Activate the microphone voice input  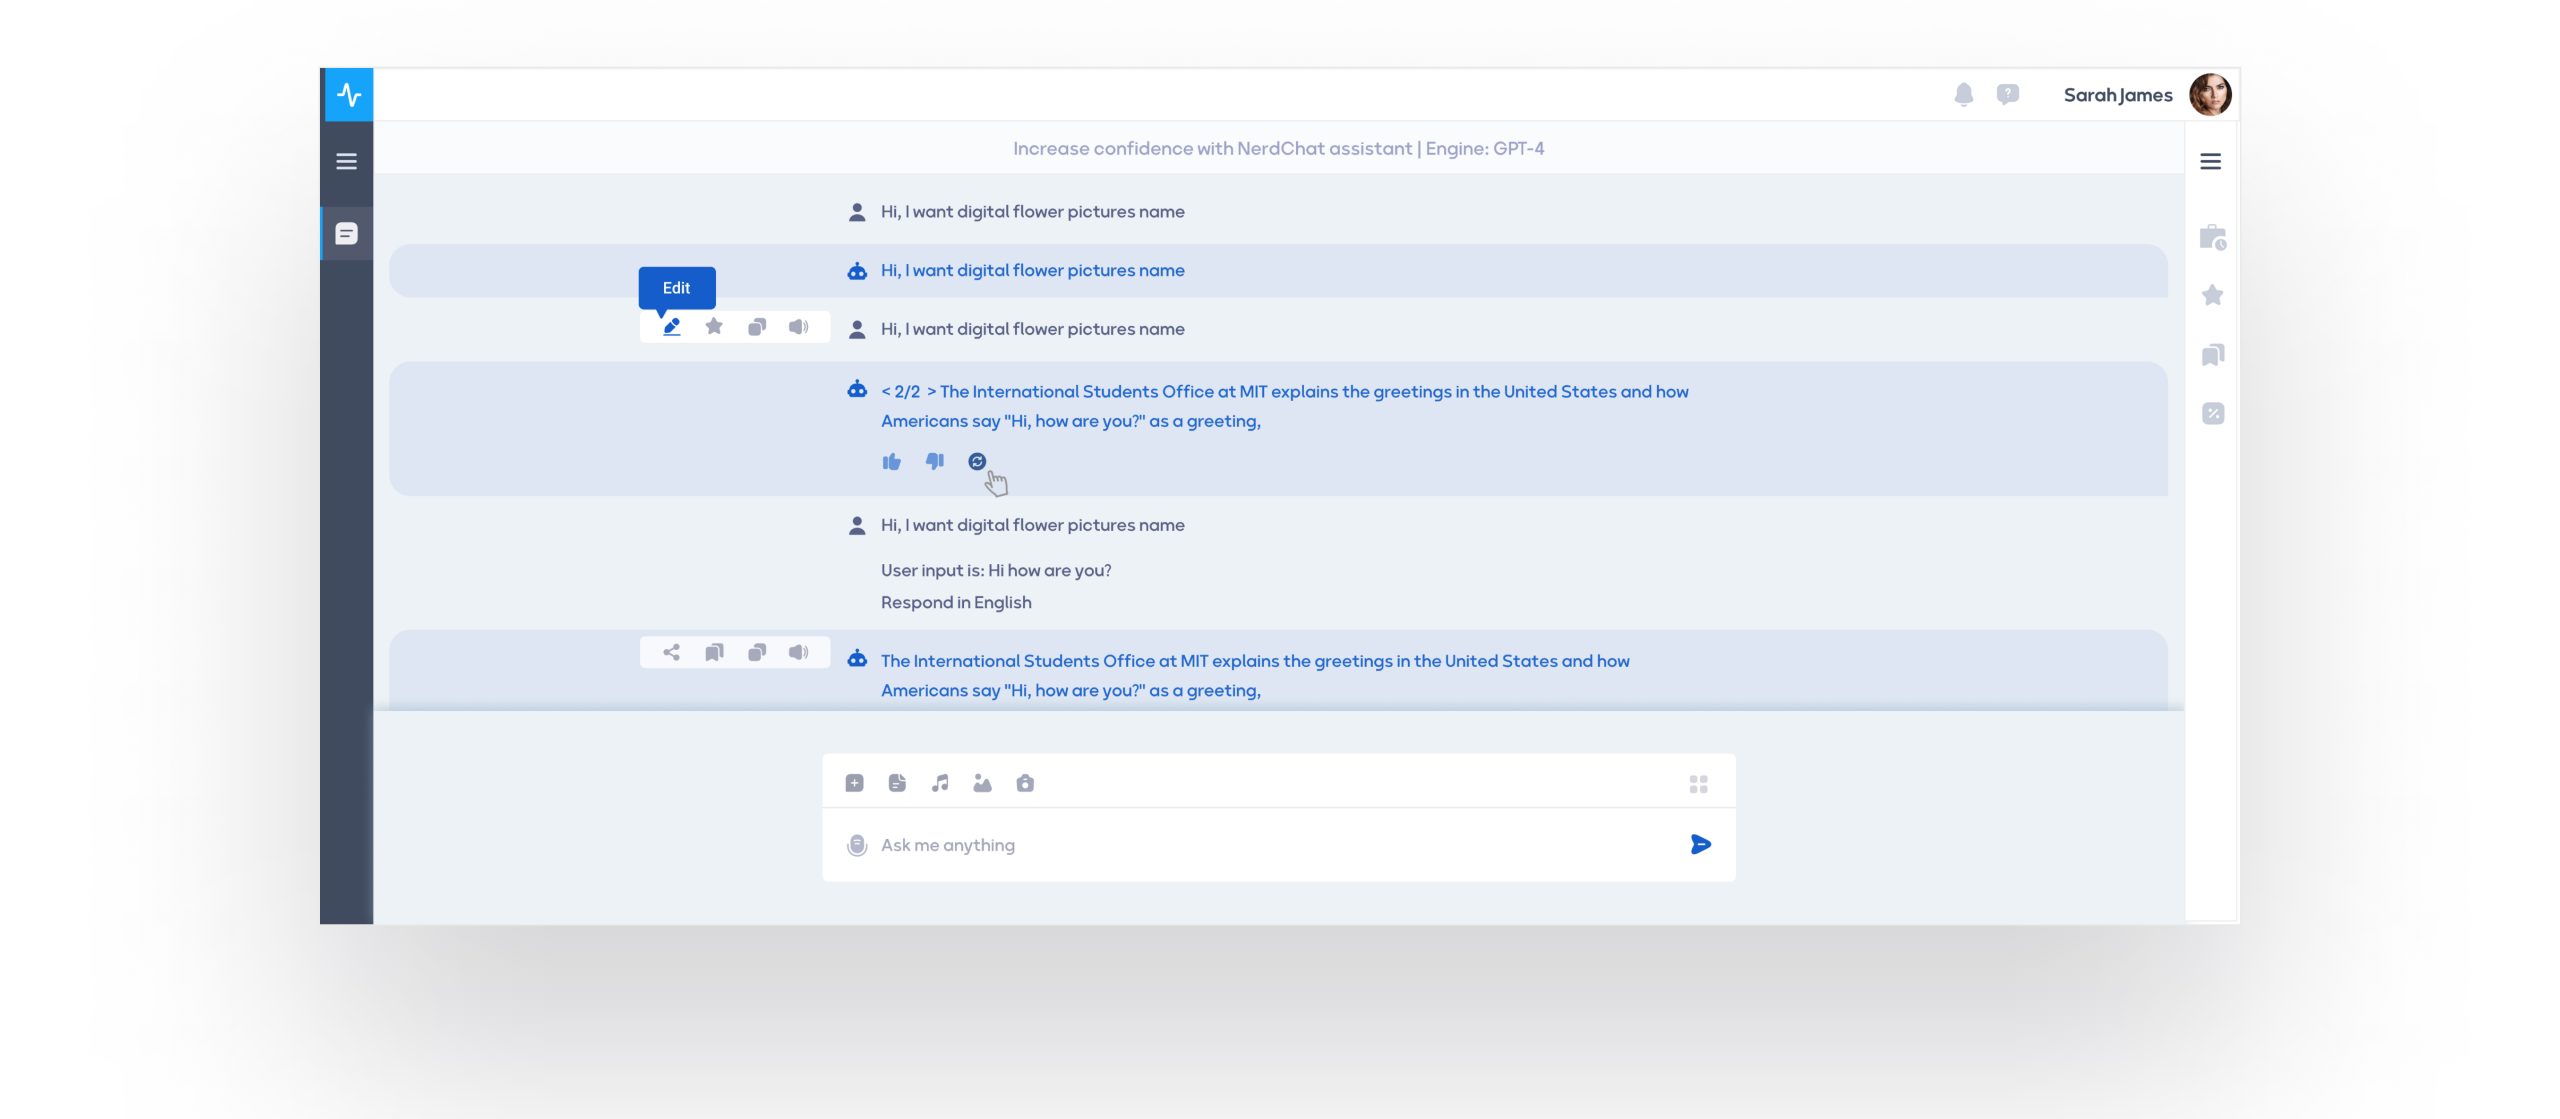[857, 845]
